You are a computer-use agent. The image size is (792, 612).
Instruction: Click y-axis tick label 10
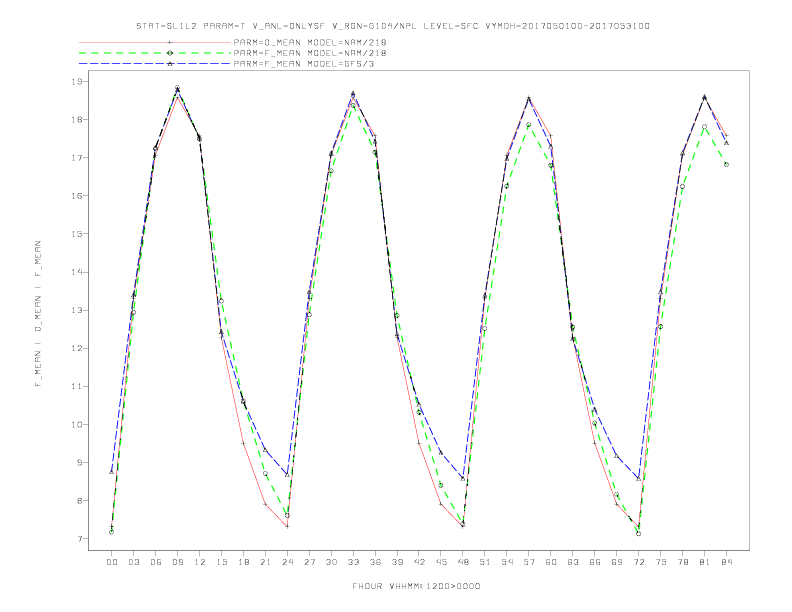tap(79, 425)
